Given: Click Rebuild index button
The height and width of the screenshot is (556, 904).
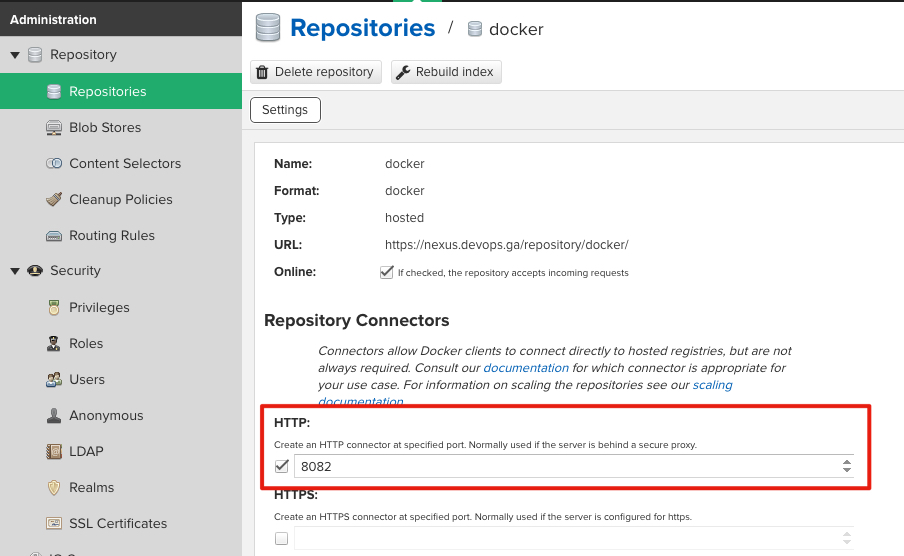Looking at the screenshot, I should (446, 72).
